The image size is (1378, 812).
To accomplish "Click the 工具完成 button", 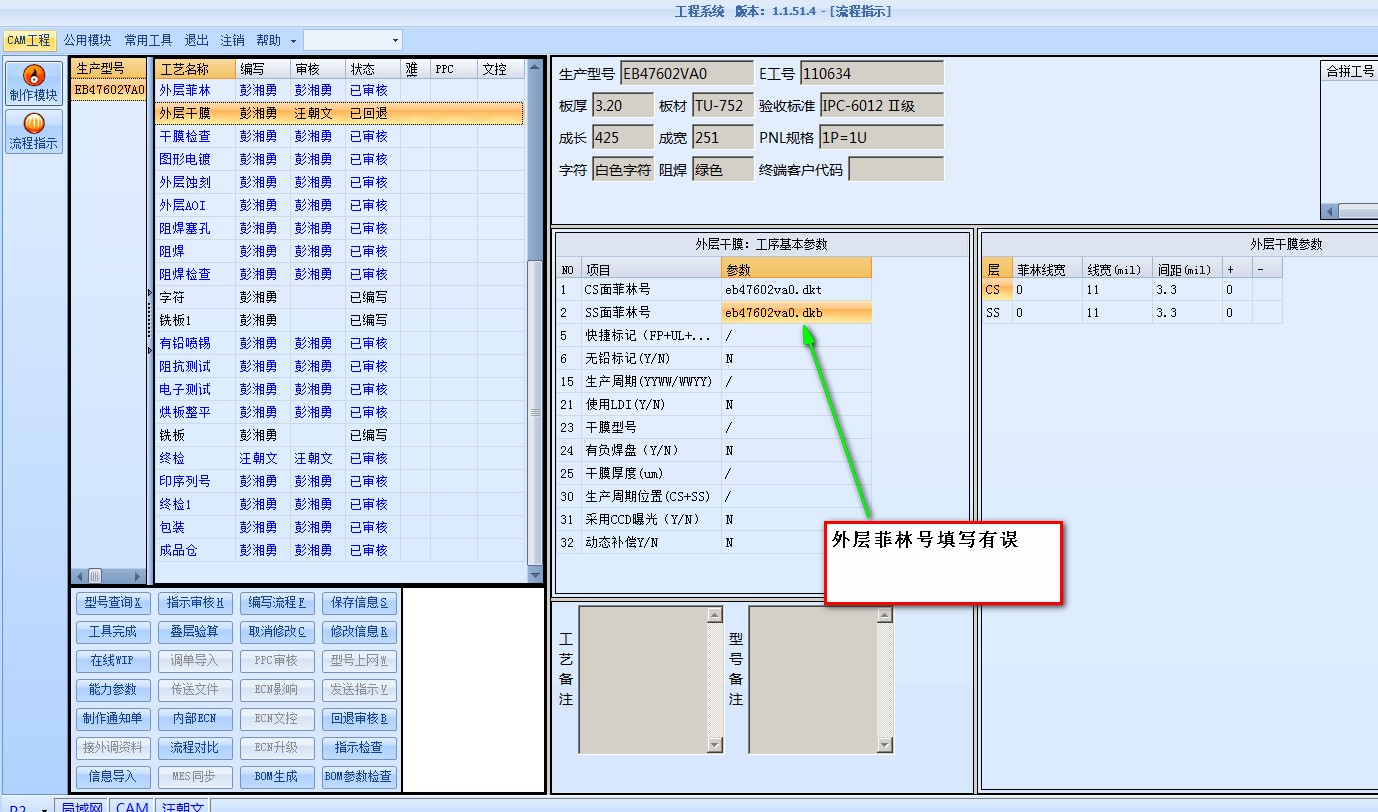I will click(x=113, y=632).
